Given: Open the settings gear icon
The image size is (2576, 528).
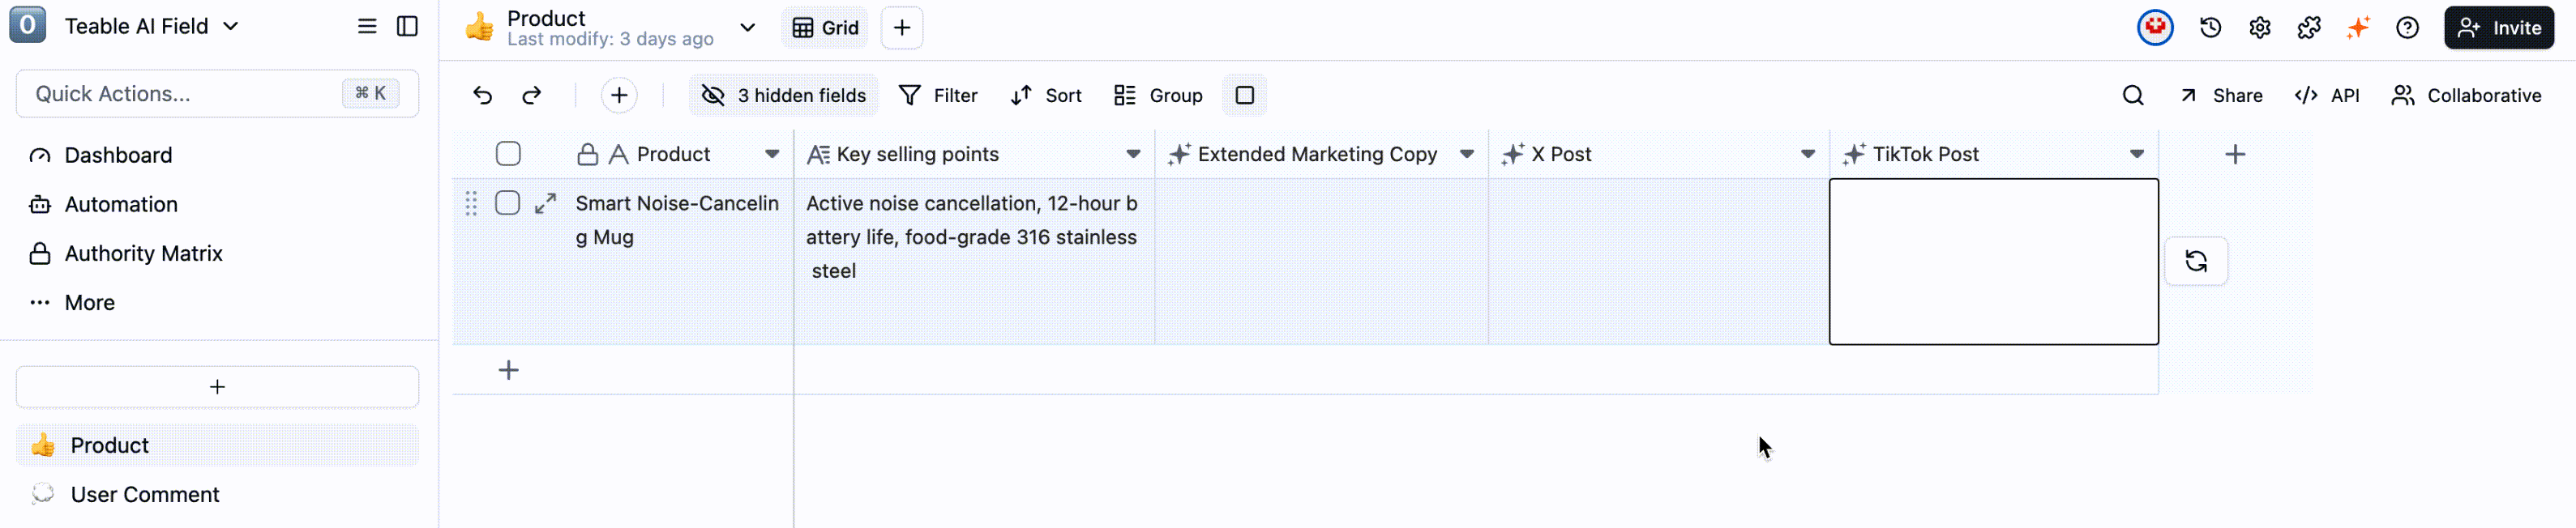Looking at the screenshot, I should pos(2259,27).
